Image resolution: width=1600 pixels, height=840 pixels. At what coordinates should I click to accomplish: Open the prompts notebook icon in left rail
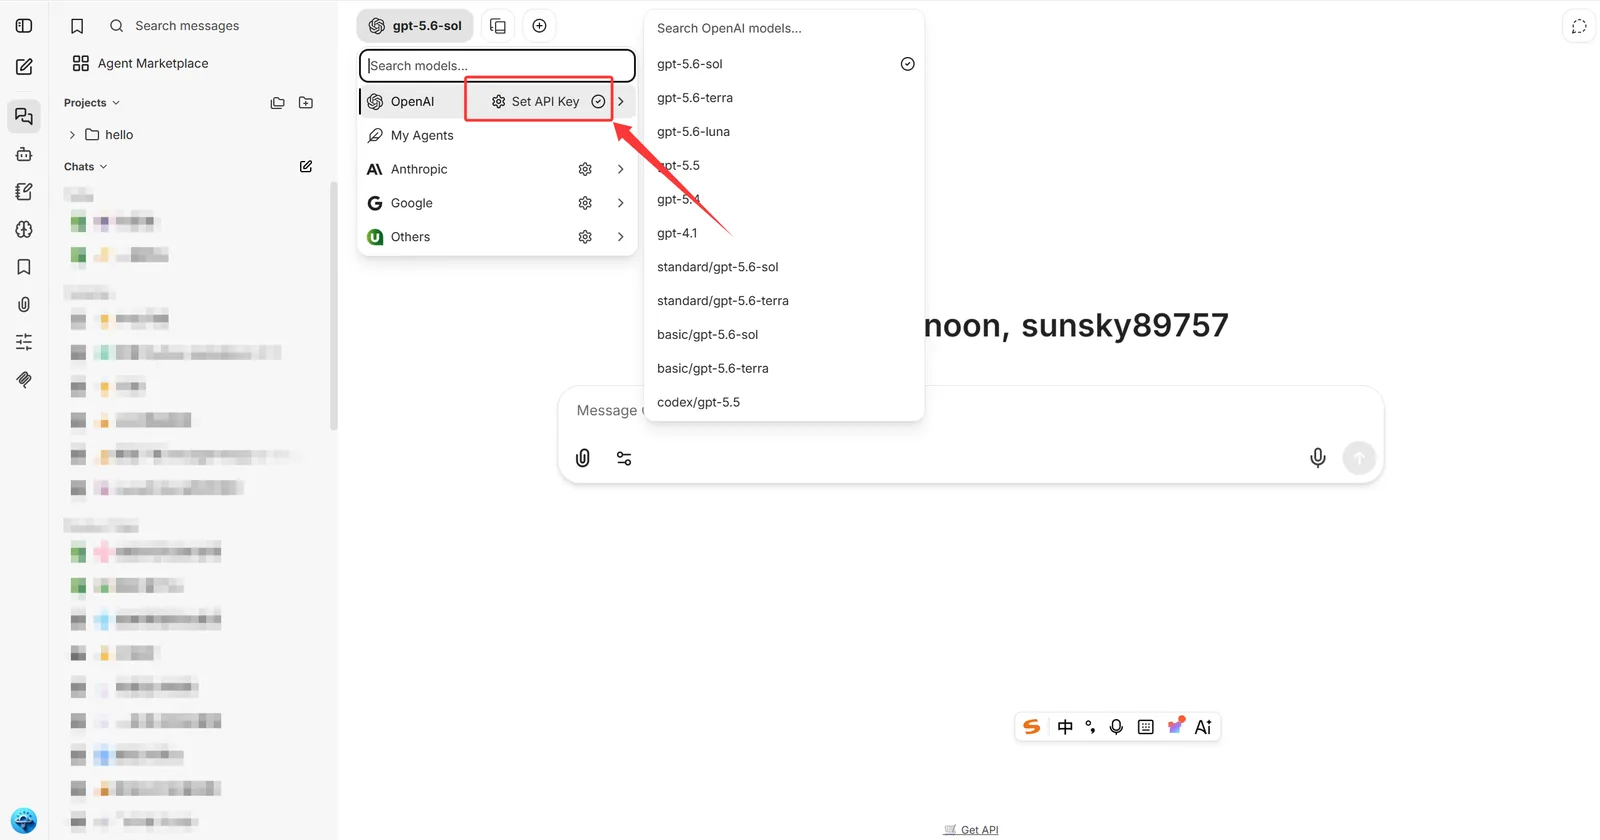click(x=24, y=192)
